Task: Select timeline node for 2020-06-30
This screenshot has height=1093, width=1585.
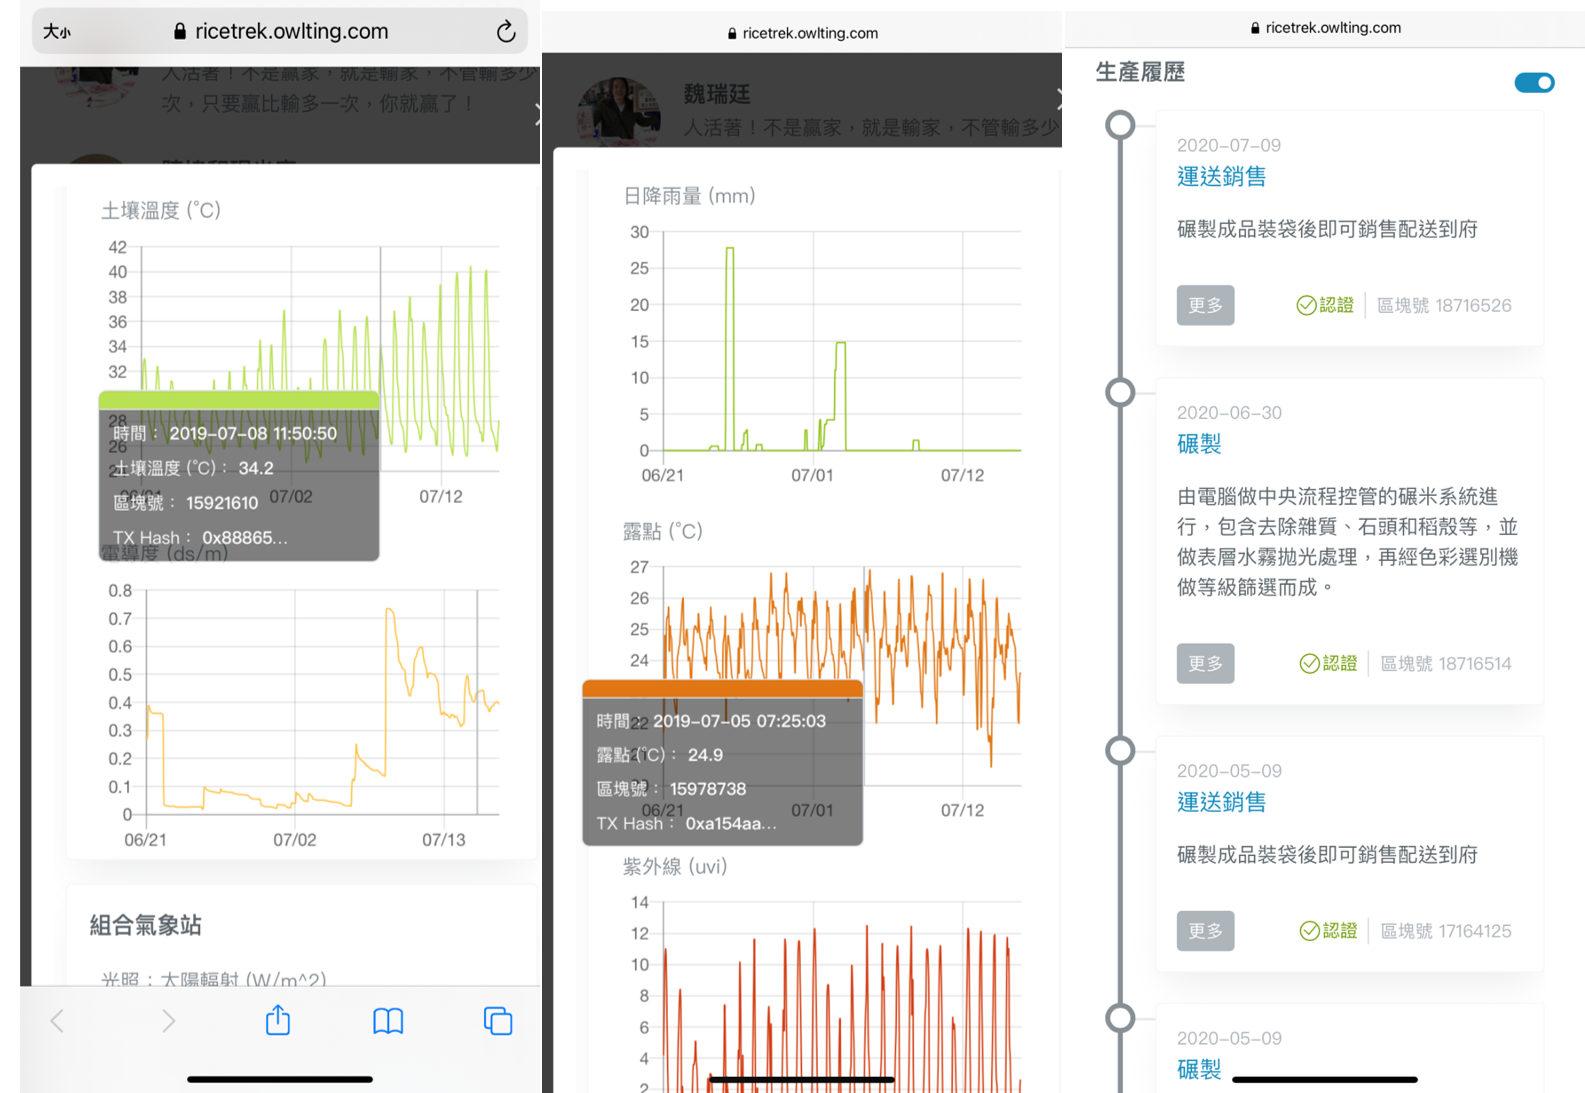Action: (1120, 392)
